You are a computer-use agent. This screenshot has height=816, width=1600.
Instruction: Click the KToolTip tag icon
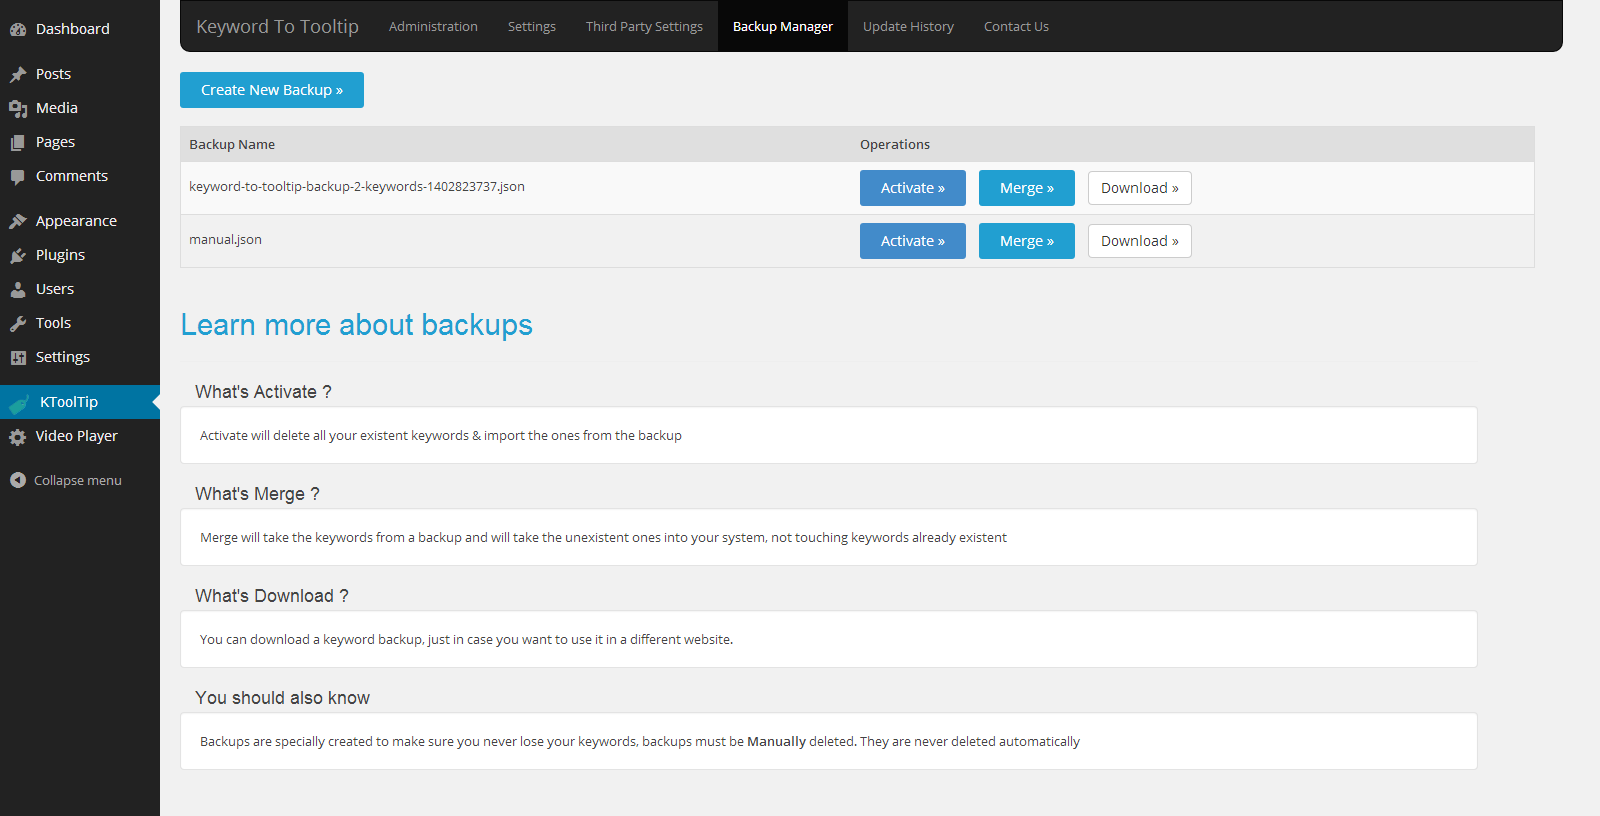pyautogui.click(x=19, y=403)
